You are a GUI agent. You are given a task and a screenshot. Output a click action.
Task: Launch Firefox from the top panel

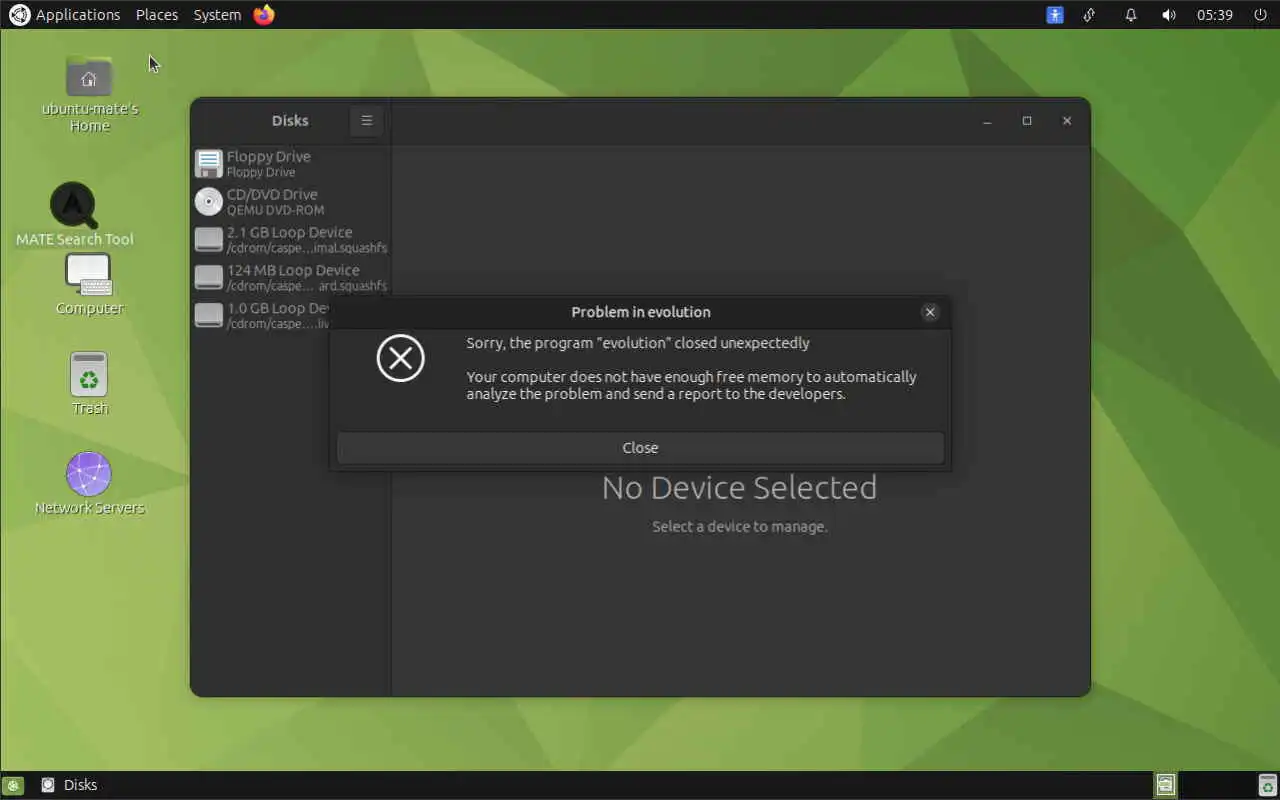[264, 15]
